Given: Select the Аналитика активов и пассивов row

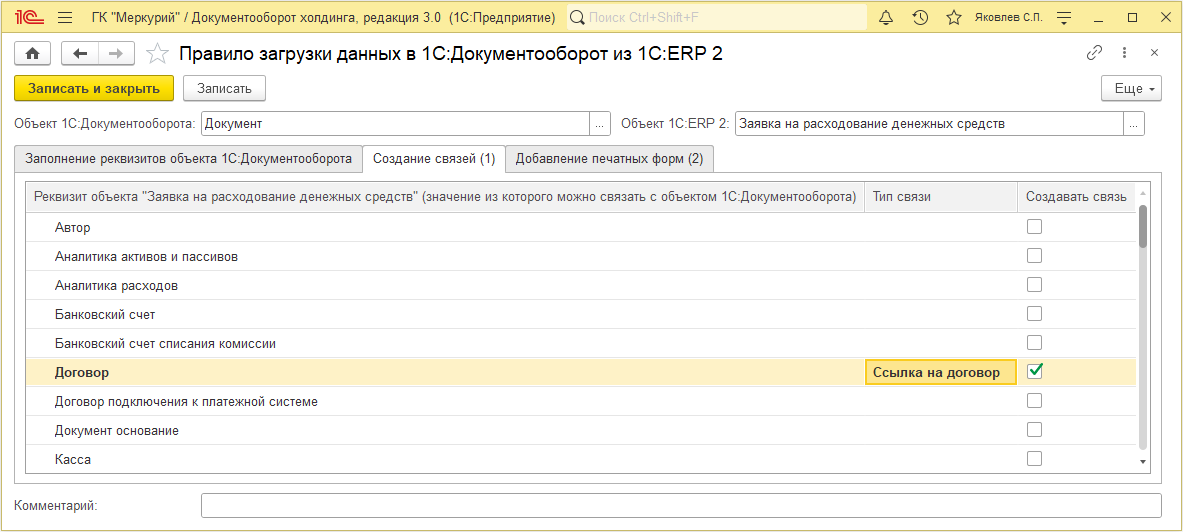Looking at the screenshot, I should tap(581, 257).
